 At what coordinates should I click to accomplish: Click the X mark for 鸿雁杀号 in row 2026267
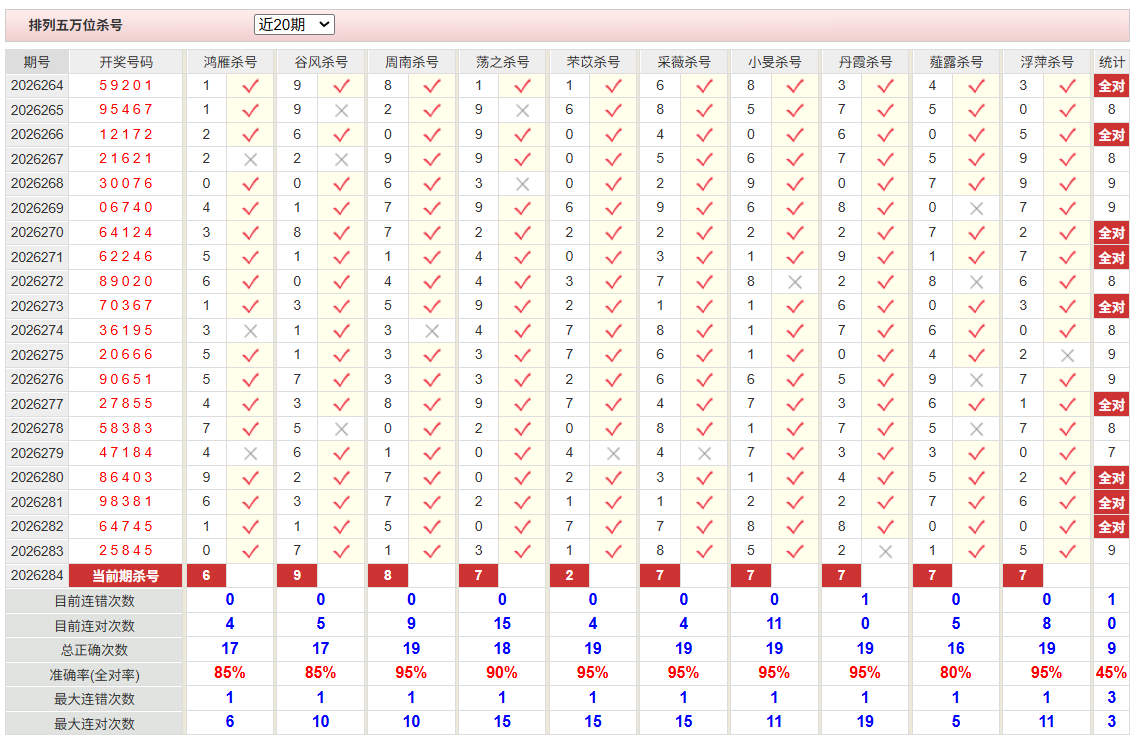click(x=251, y=159)
